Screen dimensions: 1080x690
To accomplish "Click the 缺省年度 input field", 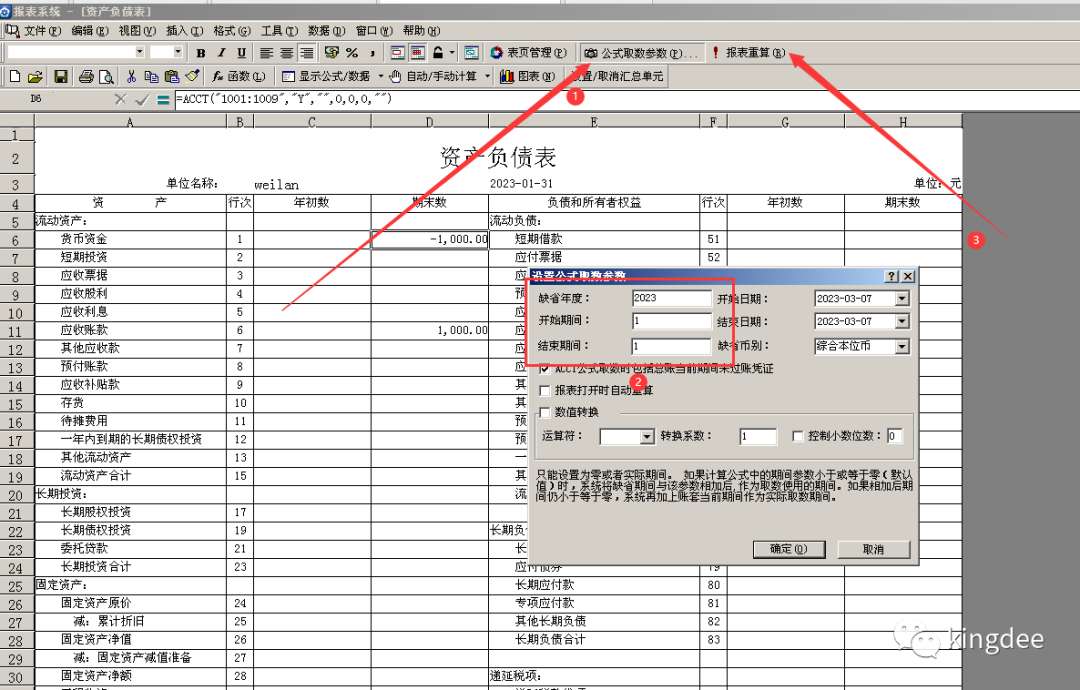I will pos(671,298).
